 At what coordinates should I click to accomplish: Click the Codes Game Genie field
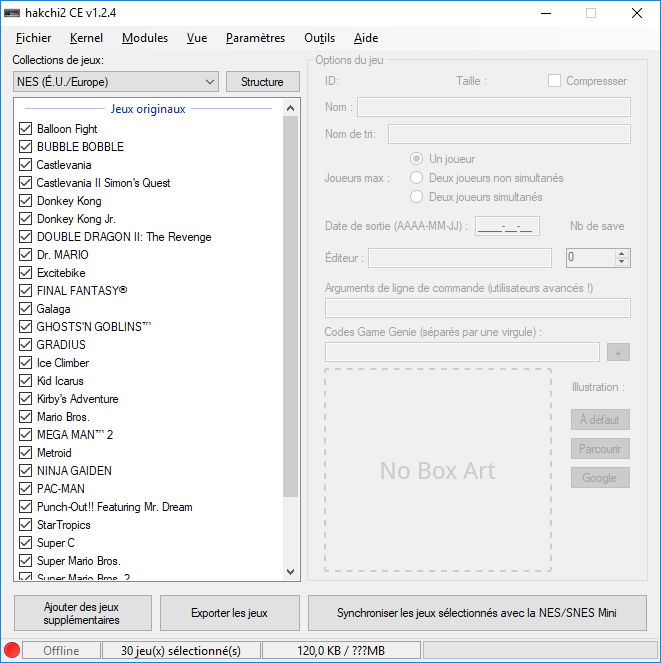pyautogui.click(x=462, y=352)
